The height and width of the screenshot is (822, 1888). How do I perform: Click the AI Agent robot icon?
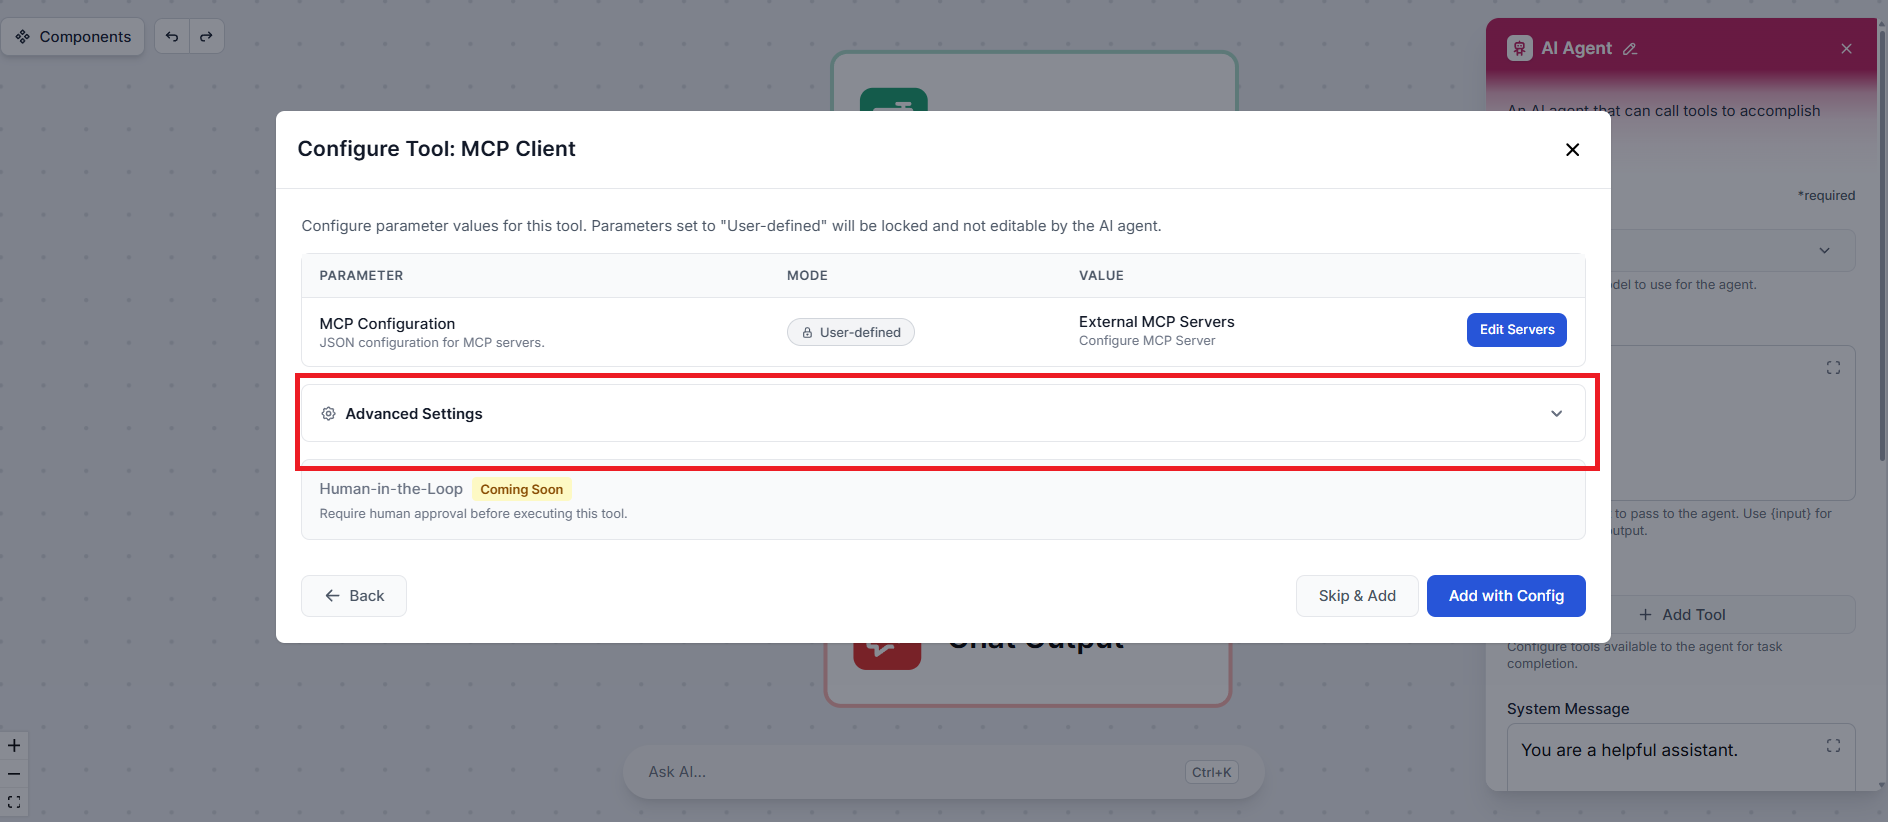click(1520, 48)
